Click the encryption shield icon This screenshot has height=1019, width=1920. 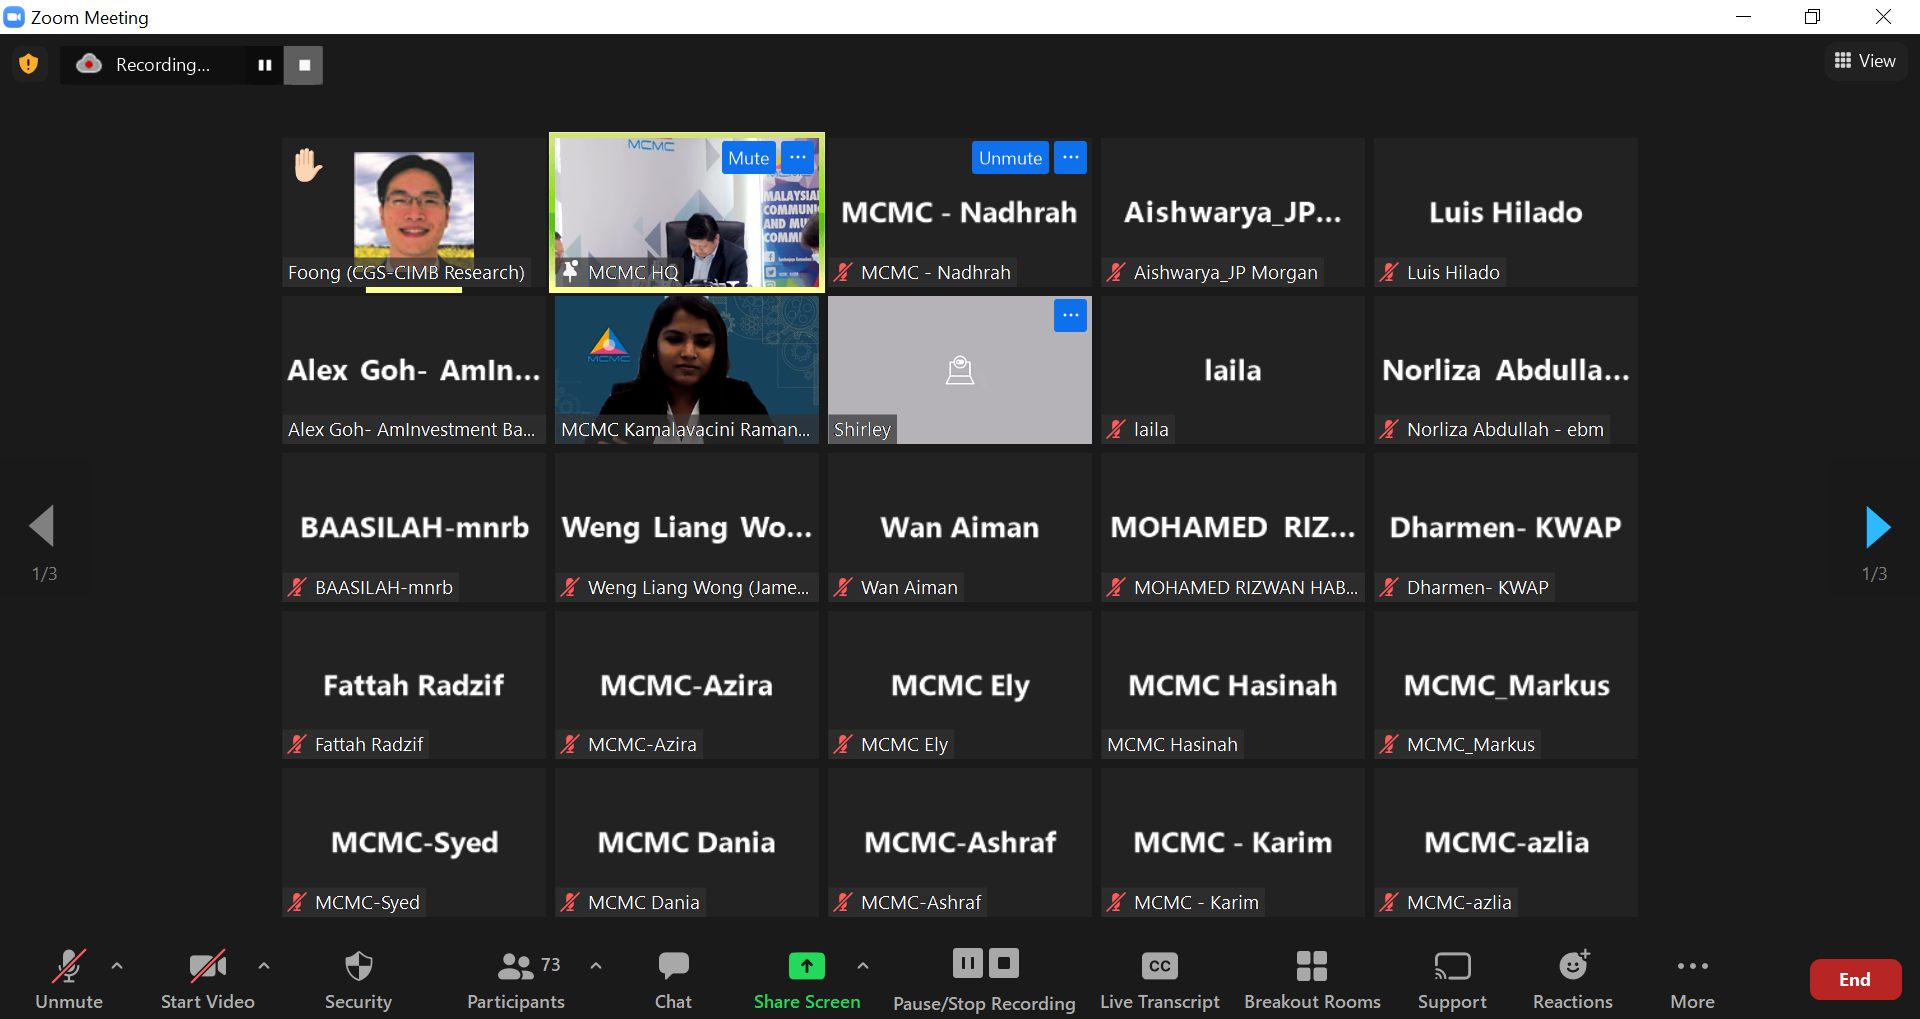click(x=29, y=64)
